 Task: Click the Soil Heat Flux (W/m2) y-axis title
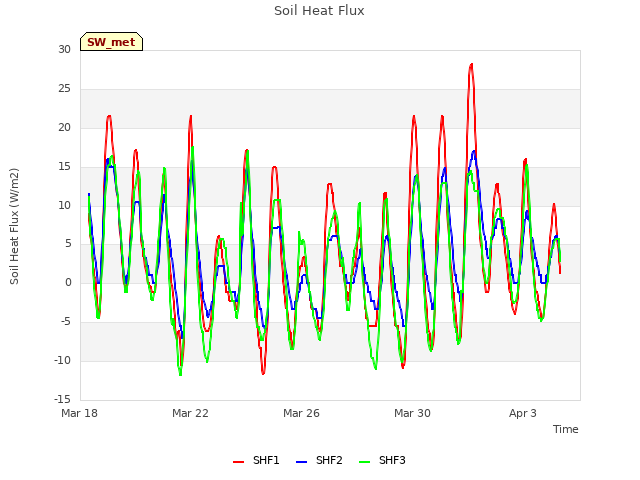pos(14,226)
